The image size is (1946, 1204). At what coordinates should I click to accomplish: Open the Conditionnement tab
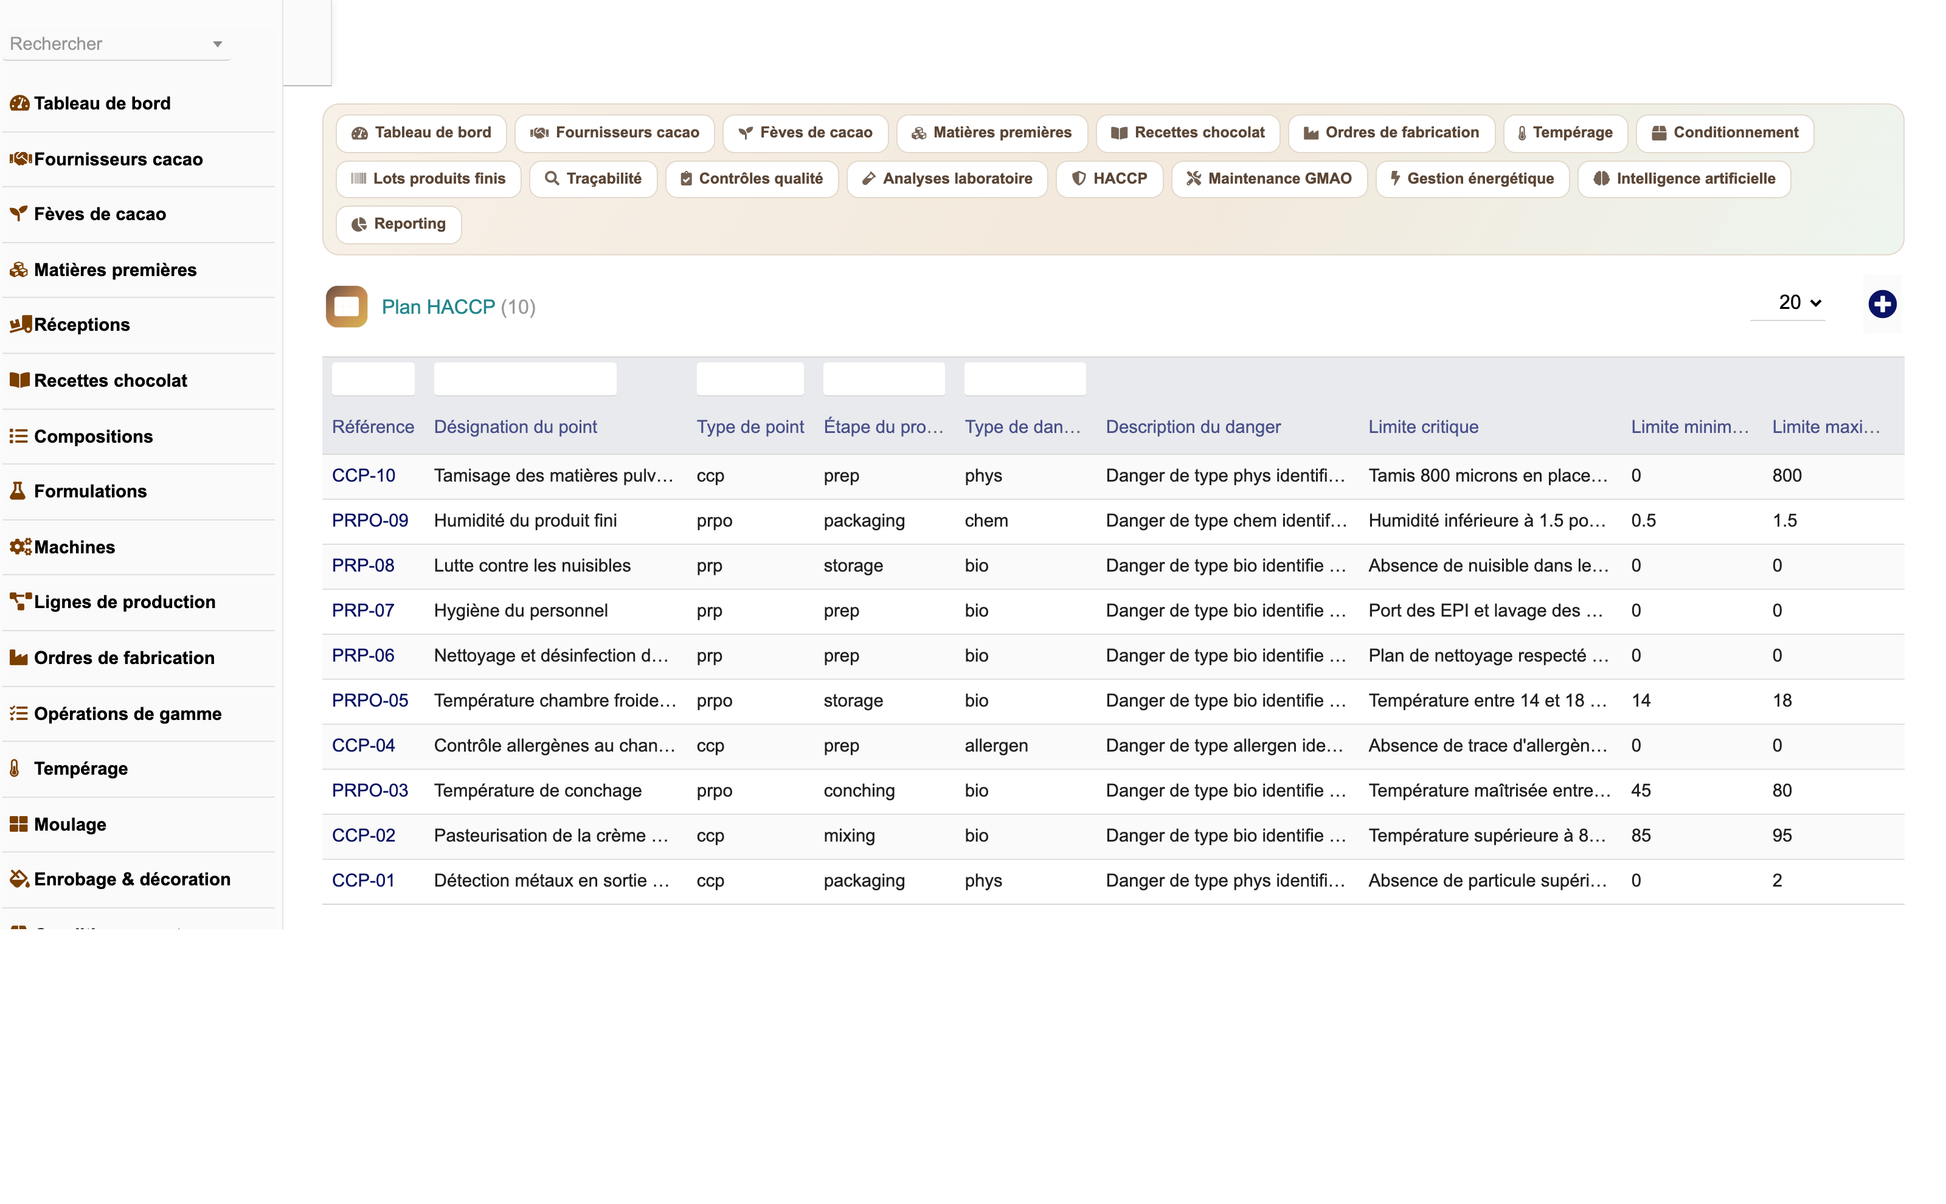(1724, 133)
